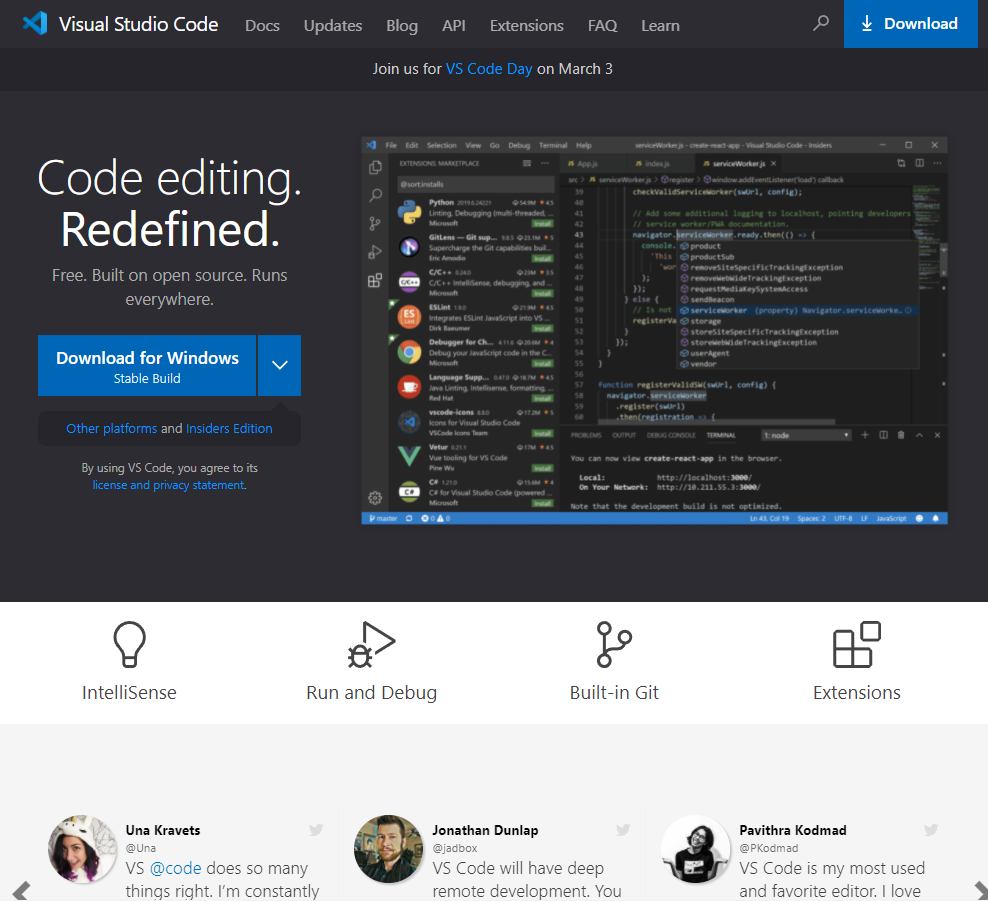Expand the download options chevron dropdown
The width and height of the screenshot is (988, 901).
(x=280, y=365)
